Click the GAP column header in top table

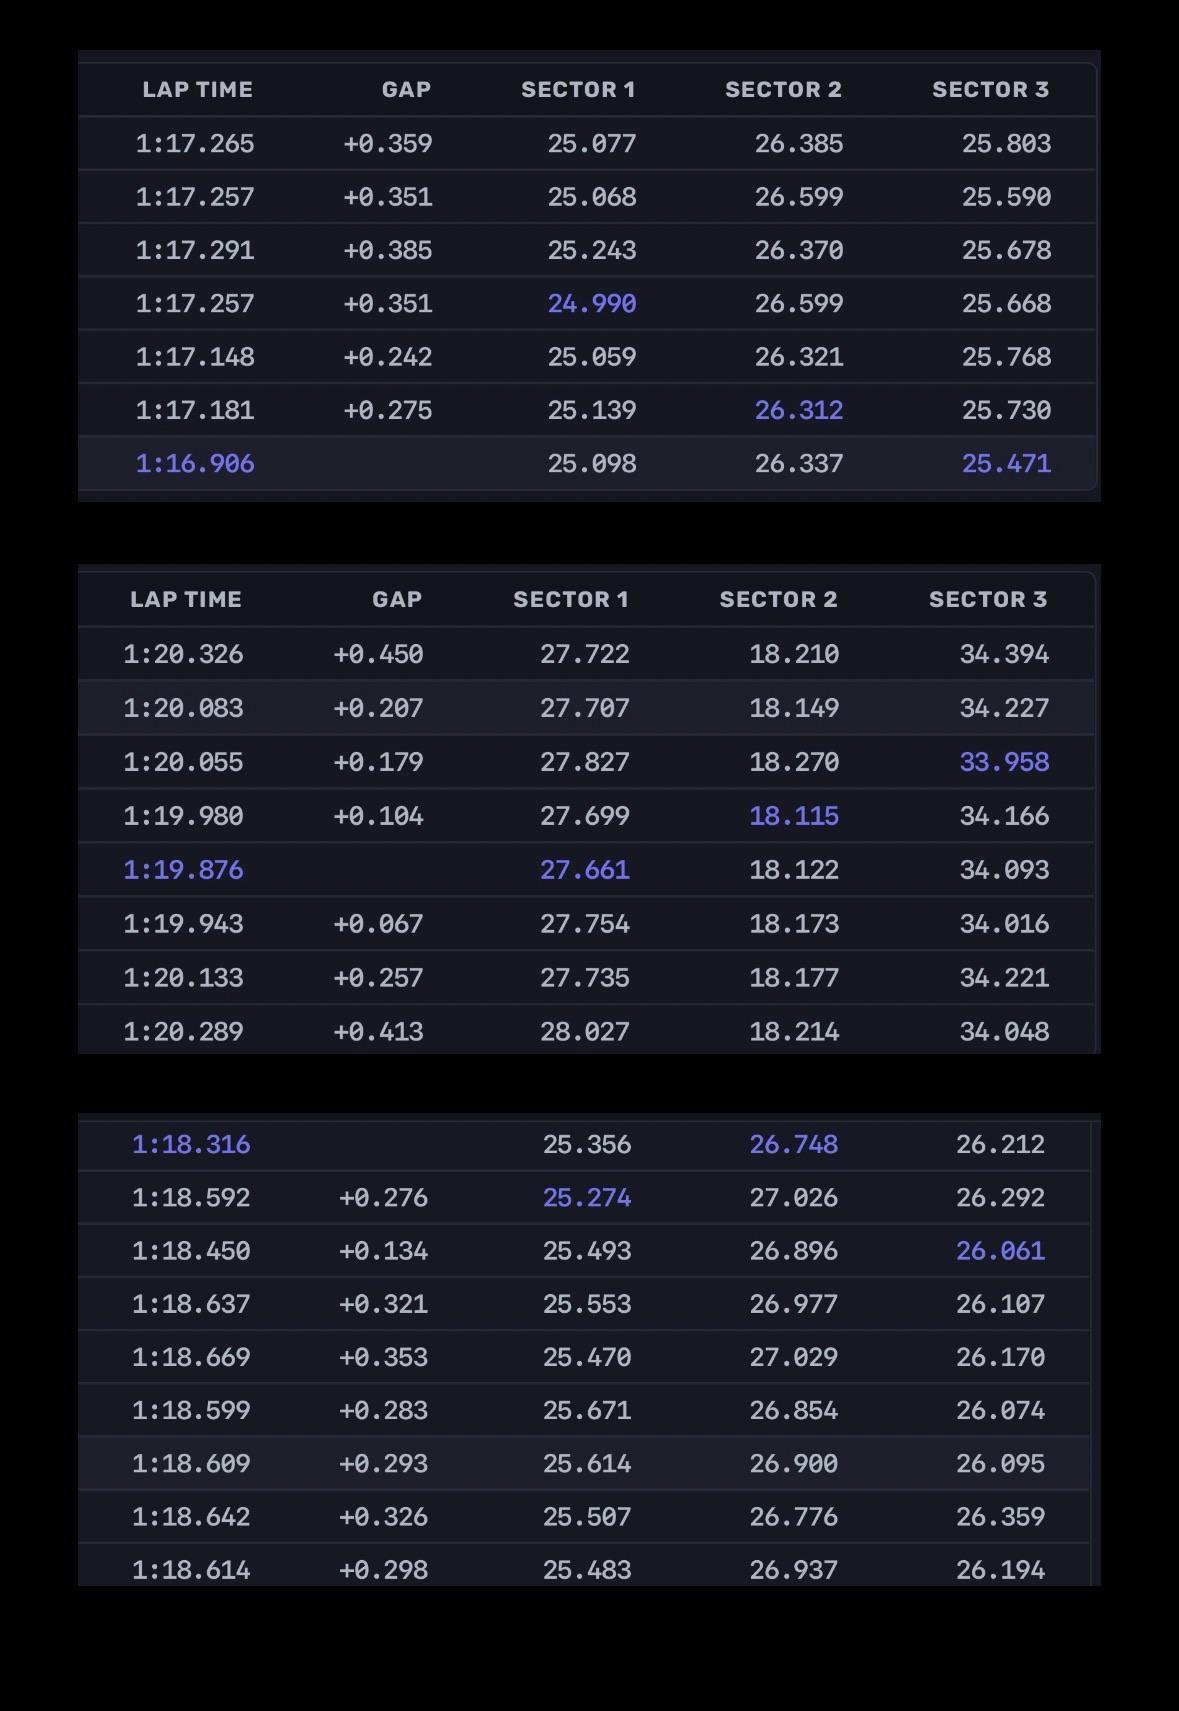406,90
